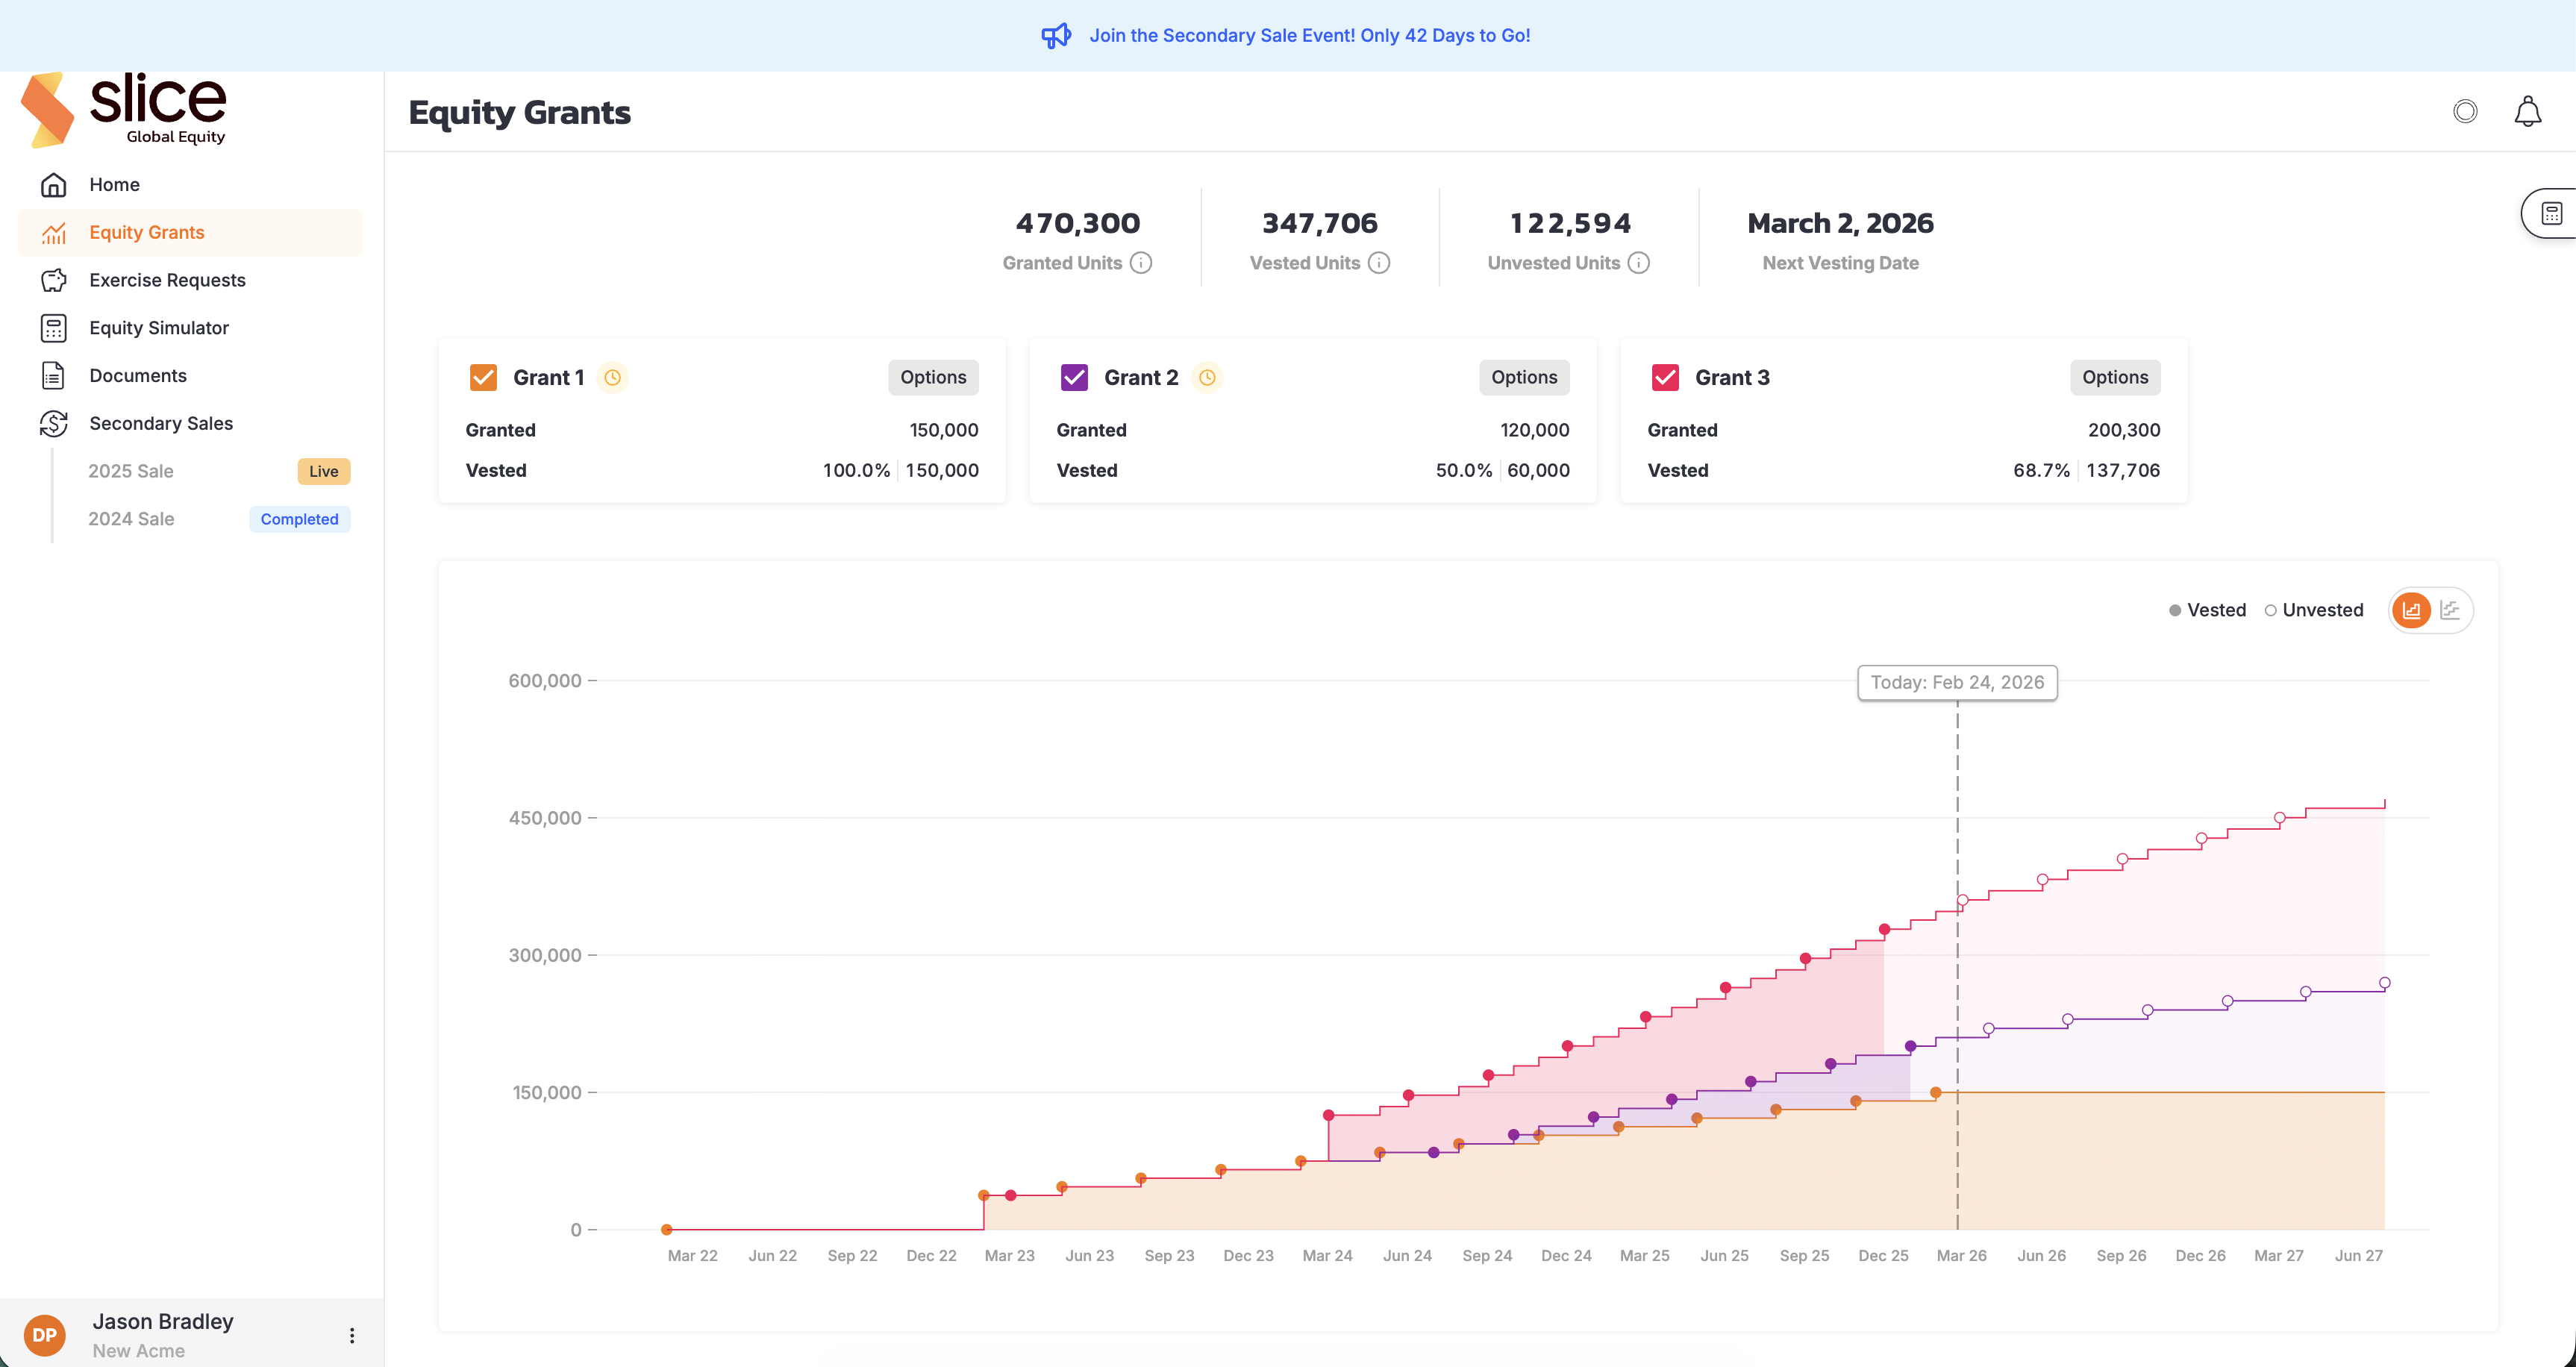Click the clock icon next to Grant 1
The width and height of the screenshot is (2576, 1367).
click(613, 377)
